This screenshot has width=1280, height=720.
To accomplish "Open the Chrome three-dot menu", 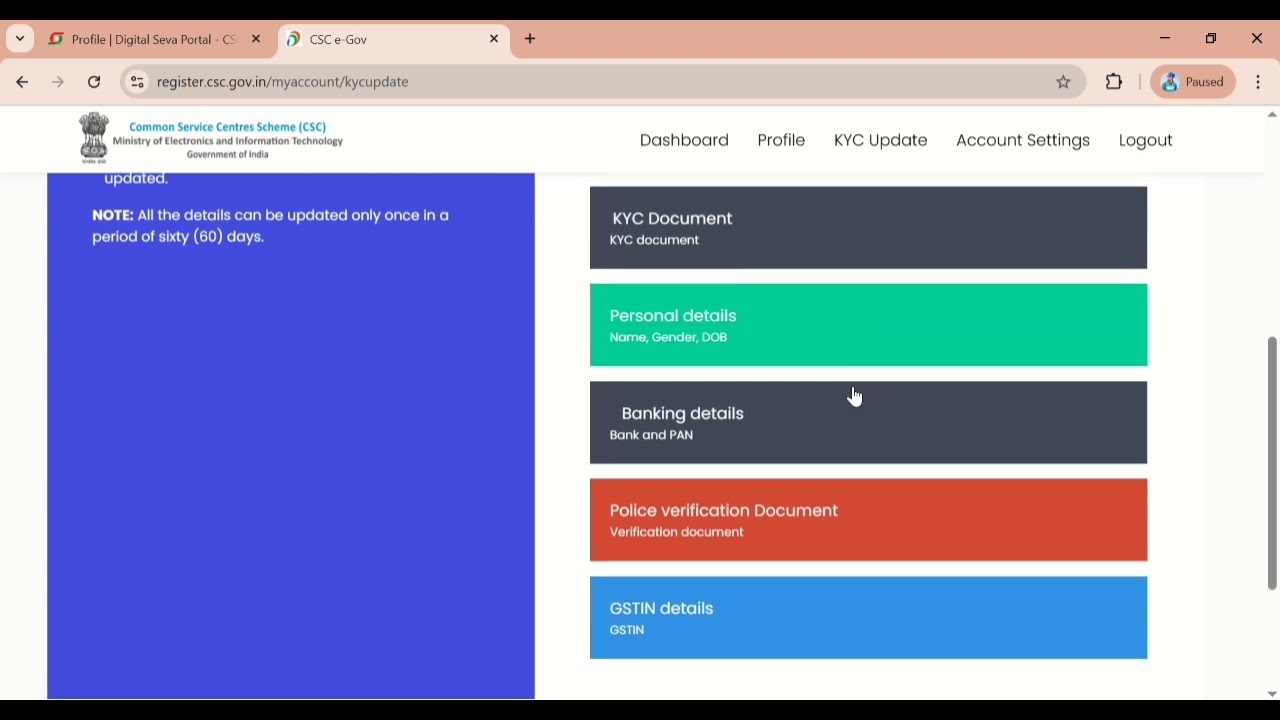I will [x=1259, y=83].
